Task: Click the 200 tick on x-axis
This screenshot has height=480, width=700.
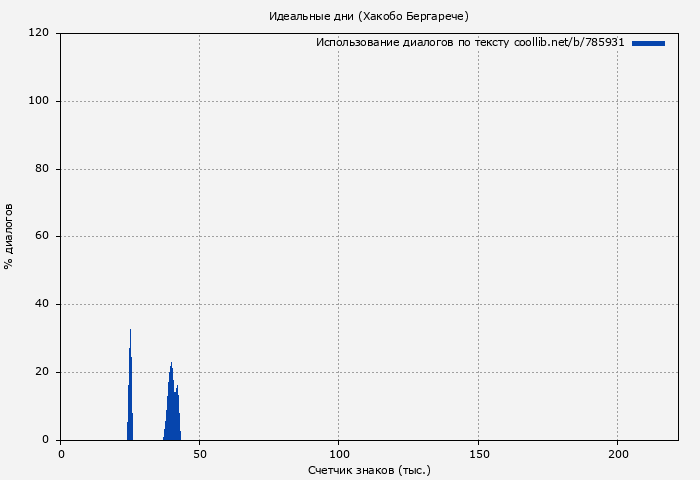Action: click(617, 454)
